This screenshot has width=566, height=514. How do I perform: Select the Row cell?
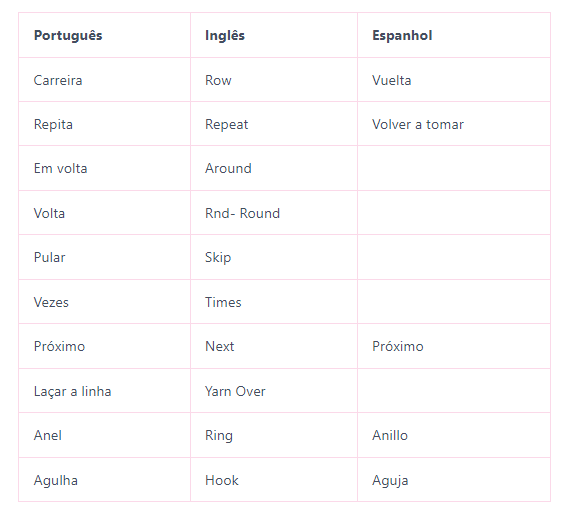tap(274, 80)
